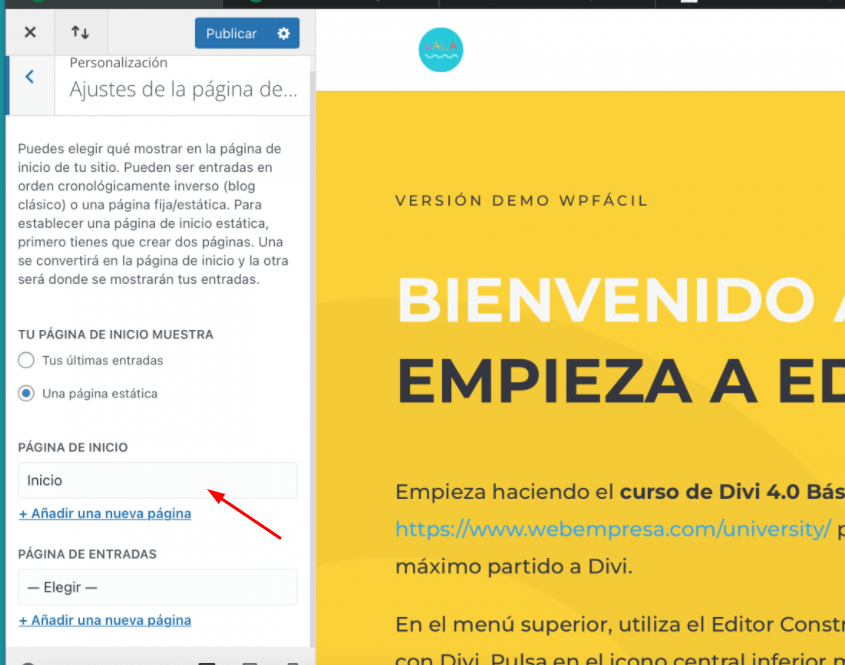Click the 'BIENVENIDO' headline in preview
This screenshot has height=665, width=845.
[606, 300]
